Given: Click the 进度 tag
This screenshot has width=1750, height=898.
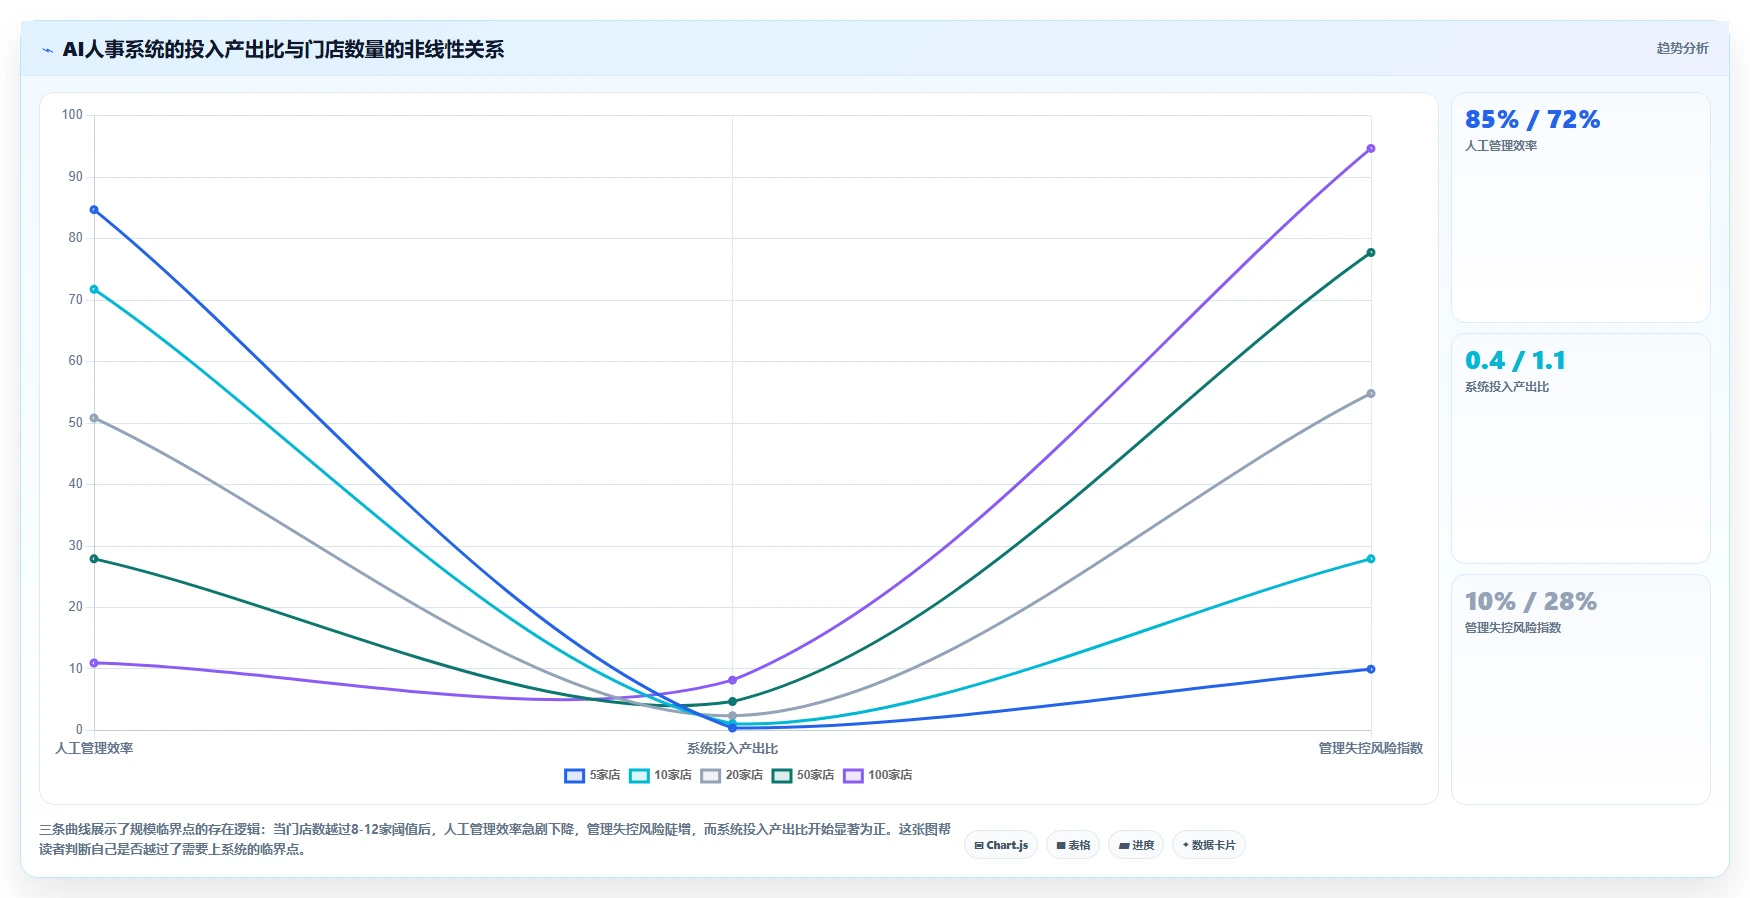Looking at the screenshot, I should point(1136,845).
